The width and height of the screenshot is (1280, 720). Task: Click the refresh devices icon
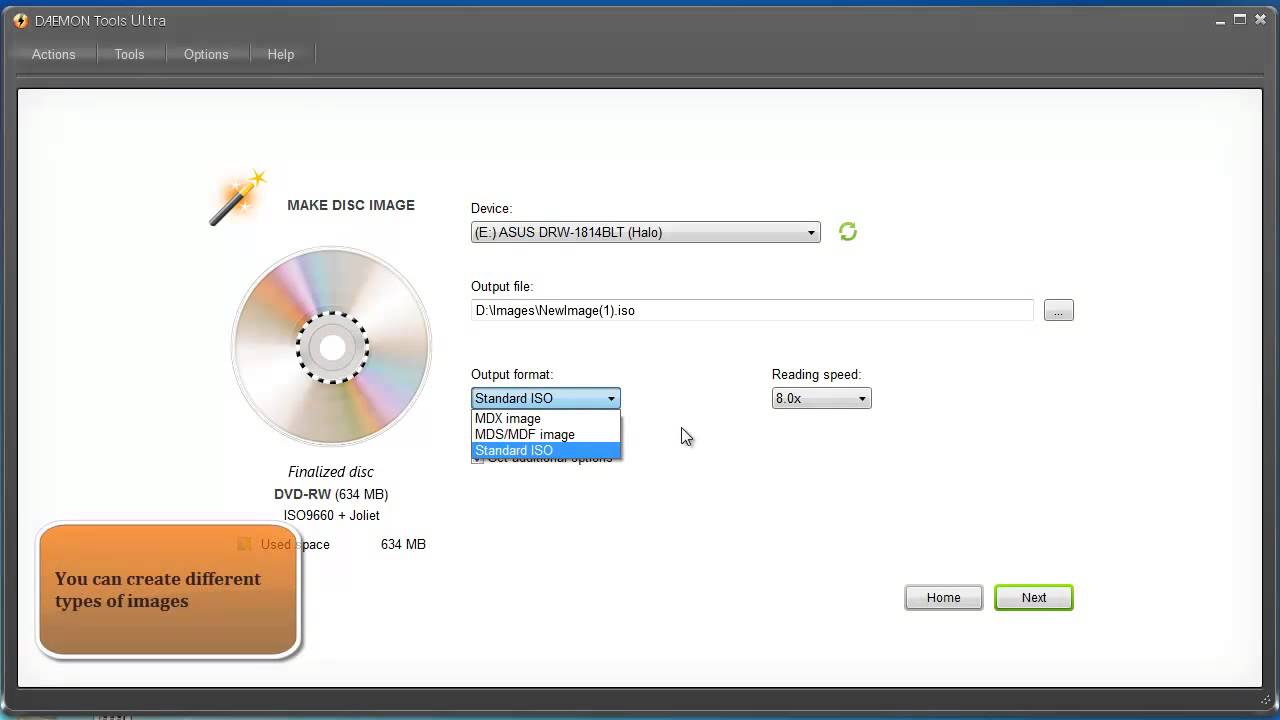point(848,232)
